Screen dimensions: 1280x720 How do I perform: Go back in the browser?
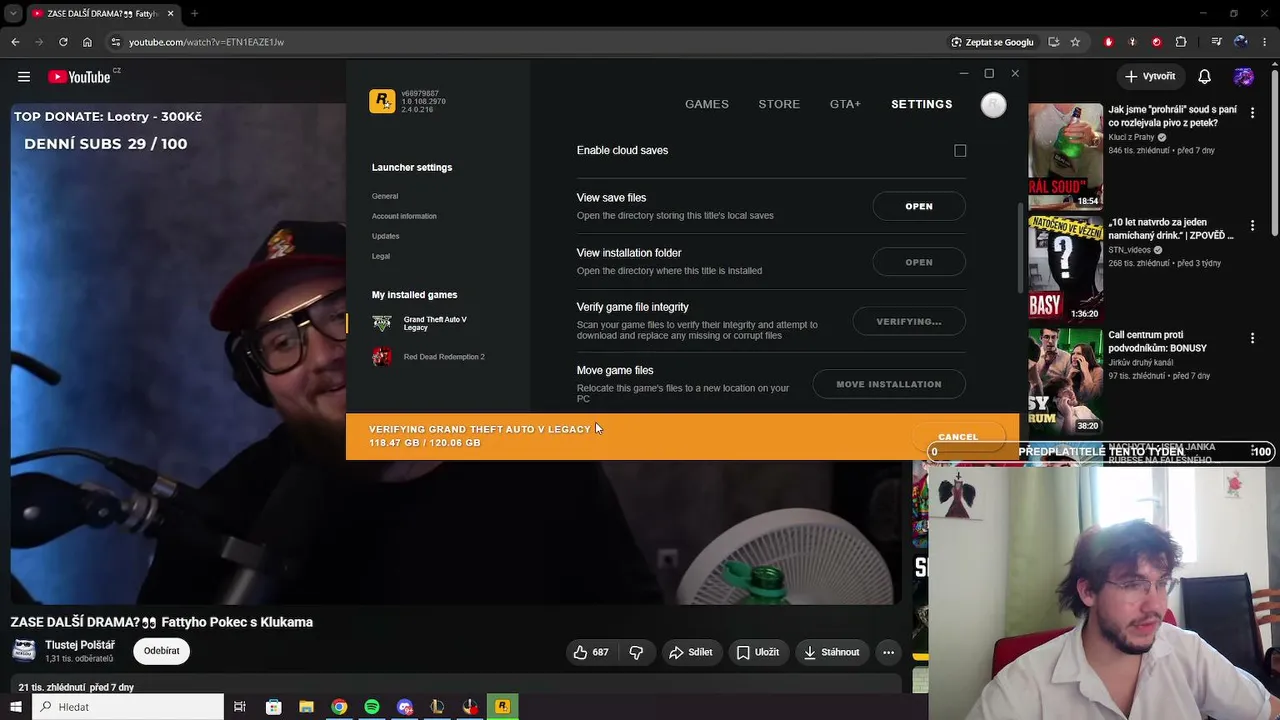tap(15, 42)
